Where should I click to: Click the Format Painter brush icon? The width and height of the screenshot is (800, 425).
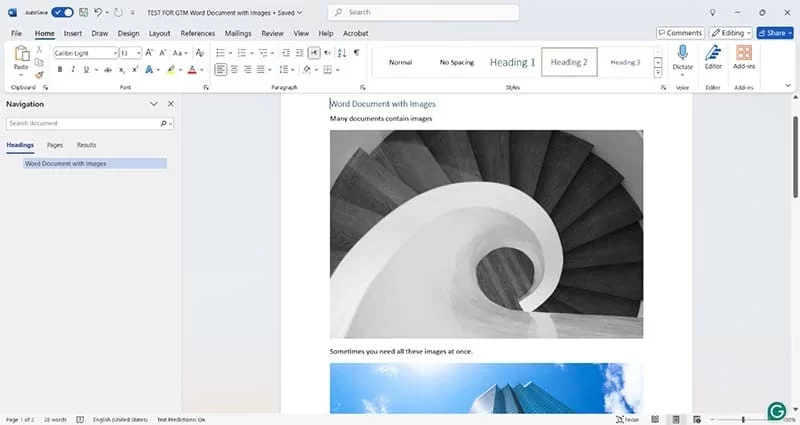tap(39, 73)
